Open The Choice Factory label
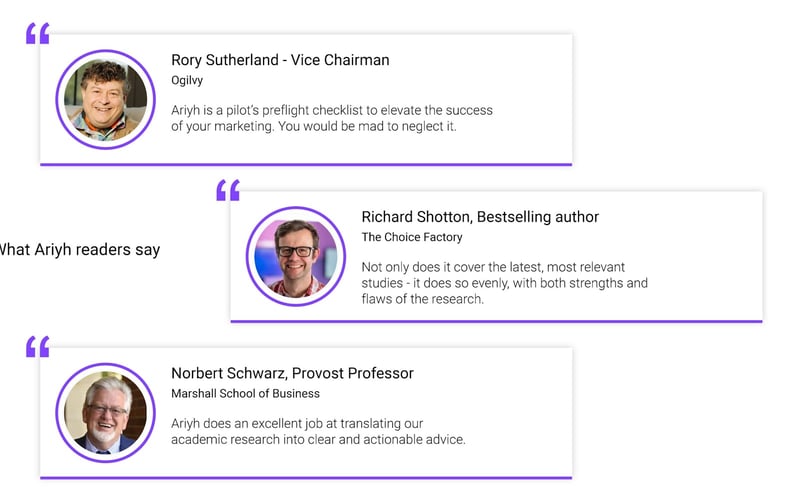Screen dimensions: 800x500 pos(412,237)
